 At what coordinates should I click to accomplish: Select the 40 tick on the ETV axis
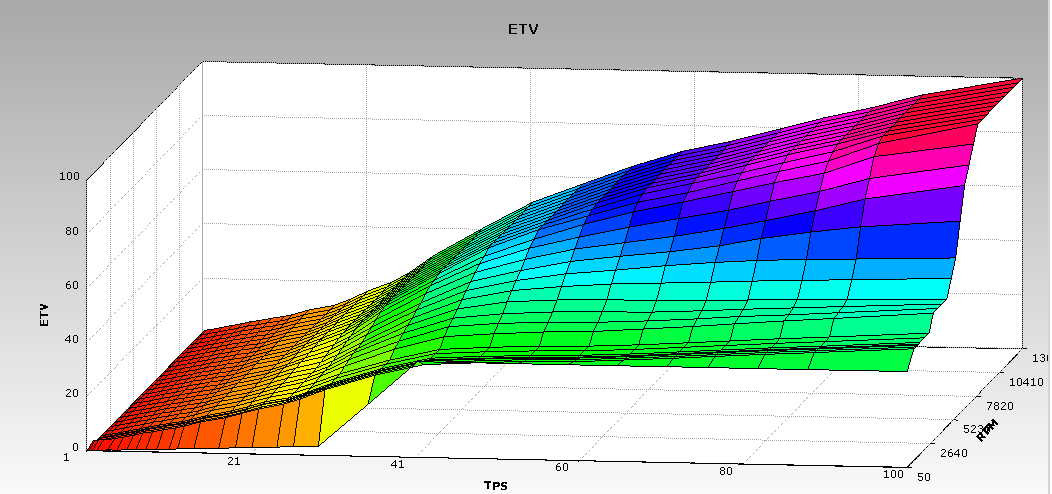(72, 339)
